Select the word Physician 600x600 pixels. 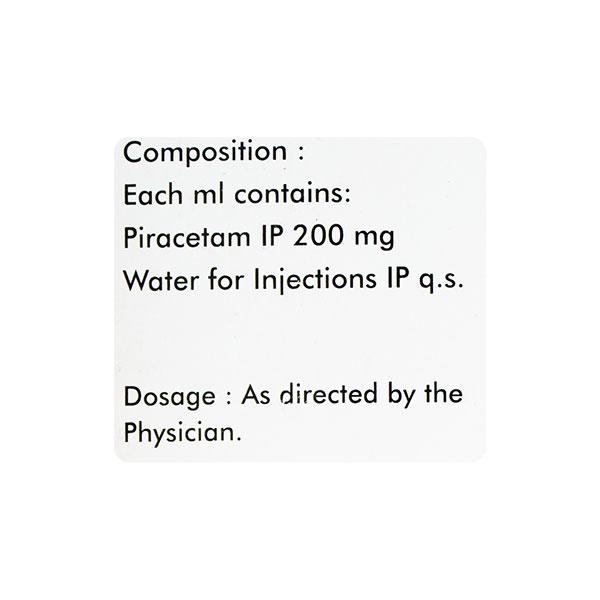click(x=182, y=434)
